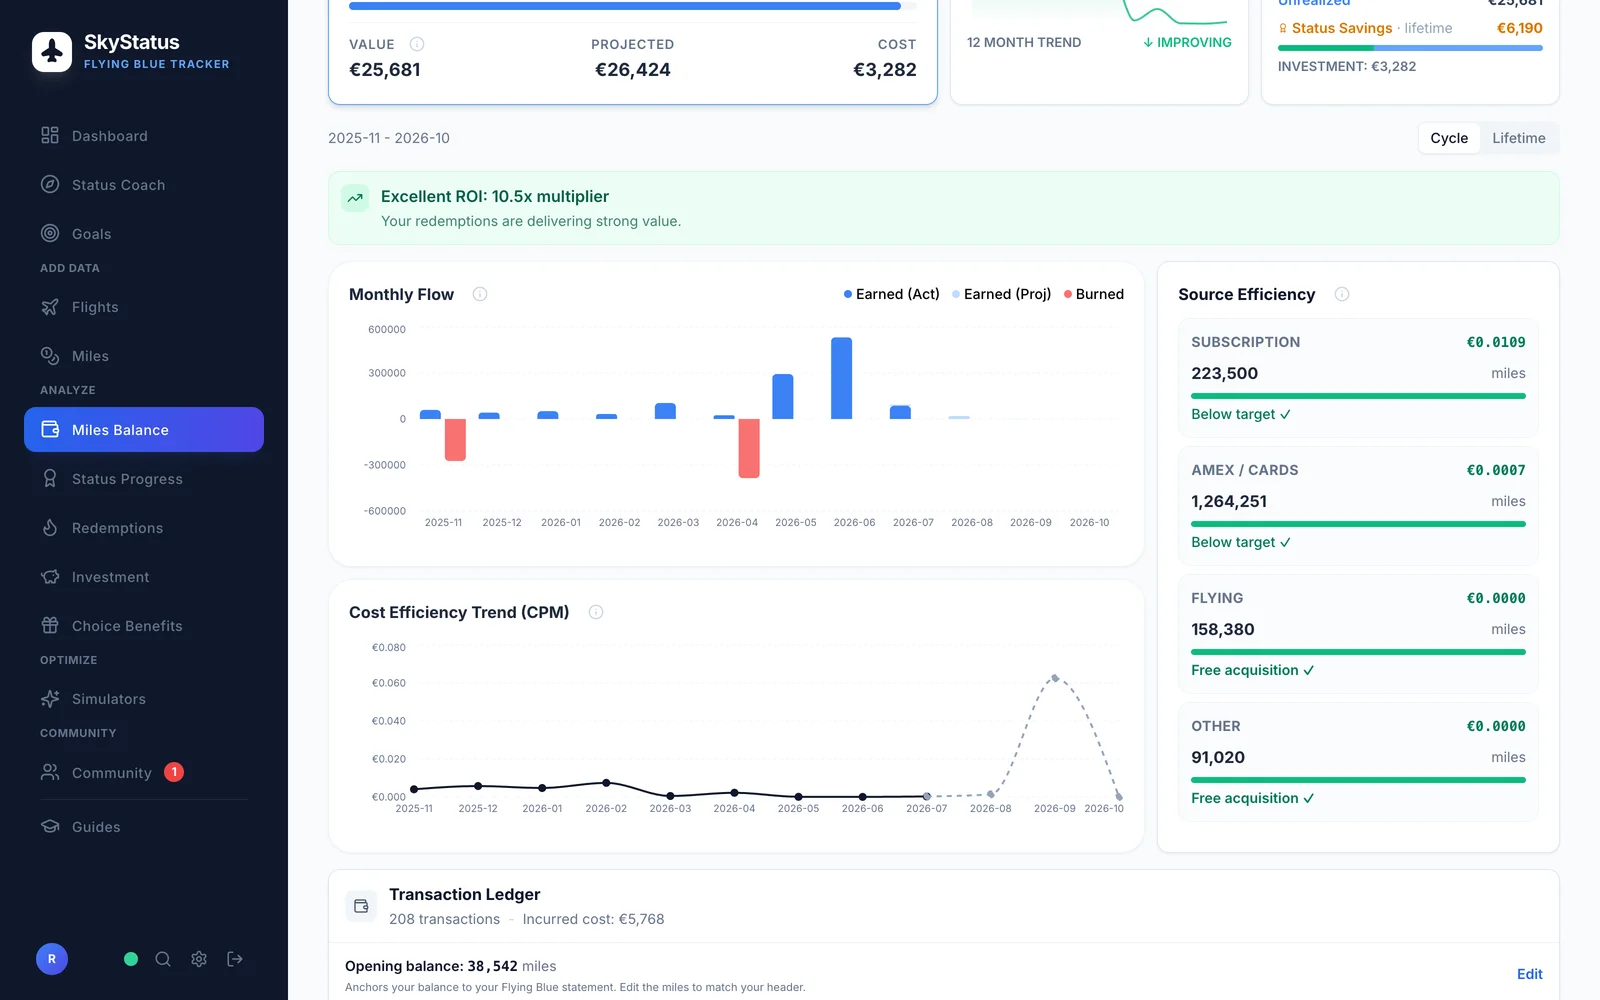Open settings via the gear icon
1600x1000 pixels.
click(x=199, y=959)
